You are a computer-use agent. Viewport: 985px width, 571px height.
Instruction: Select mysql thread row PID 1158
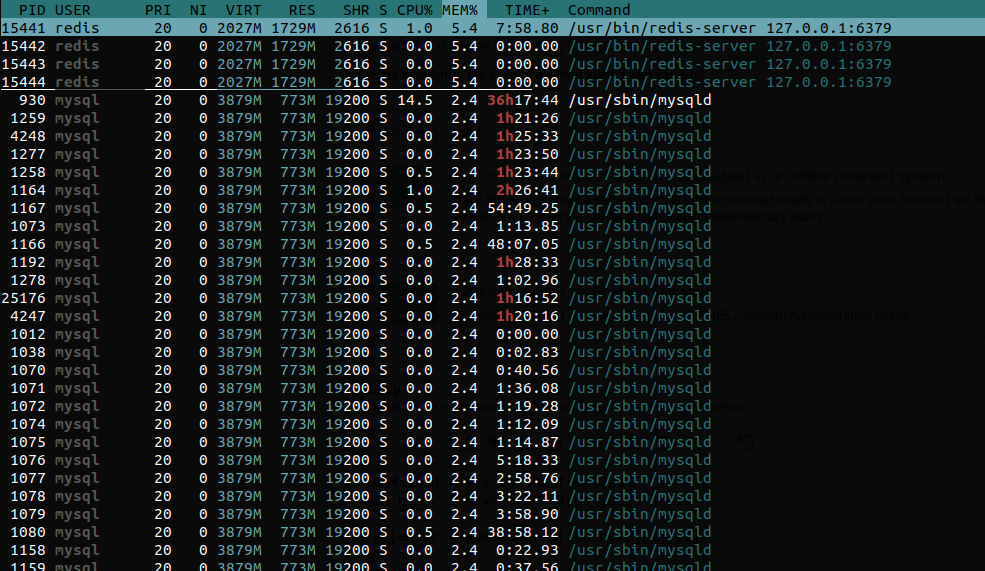click(x=492, y=550)
